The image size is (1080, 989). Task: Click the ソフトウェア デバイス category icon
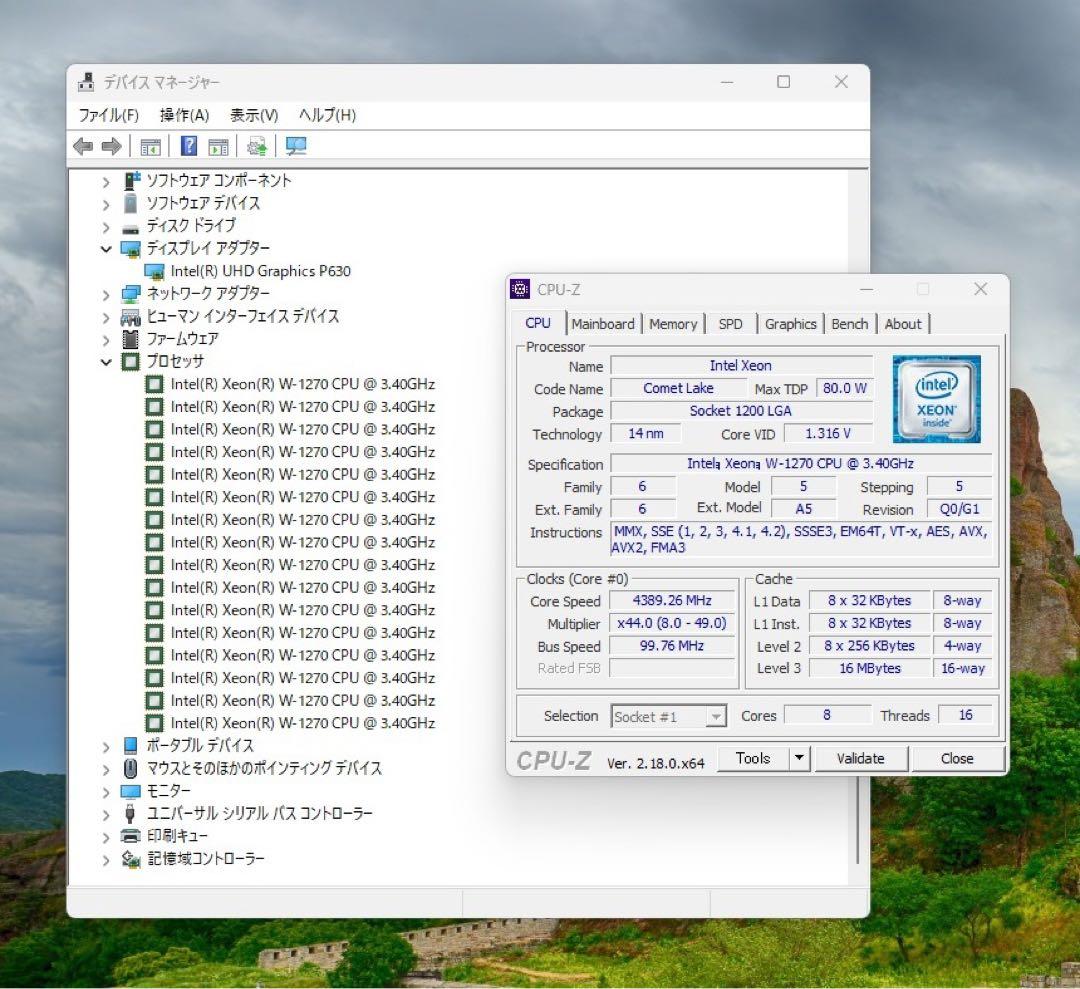(x=131, y=203)
